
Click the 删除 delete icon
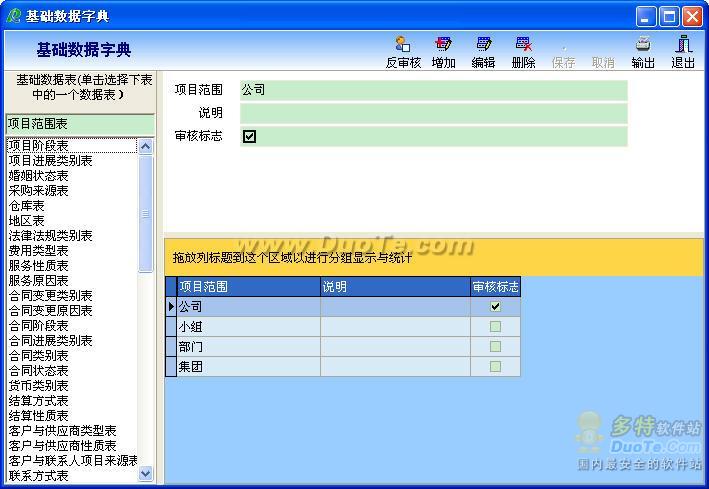523,45
